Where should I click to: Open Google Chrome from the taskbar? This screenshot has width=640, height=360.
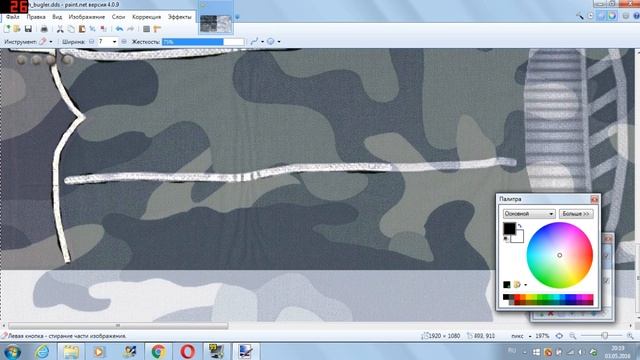pos(158,351)
